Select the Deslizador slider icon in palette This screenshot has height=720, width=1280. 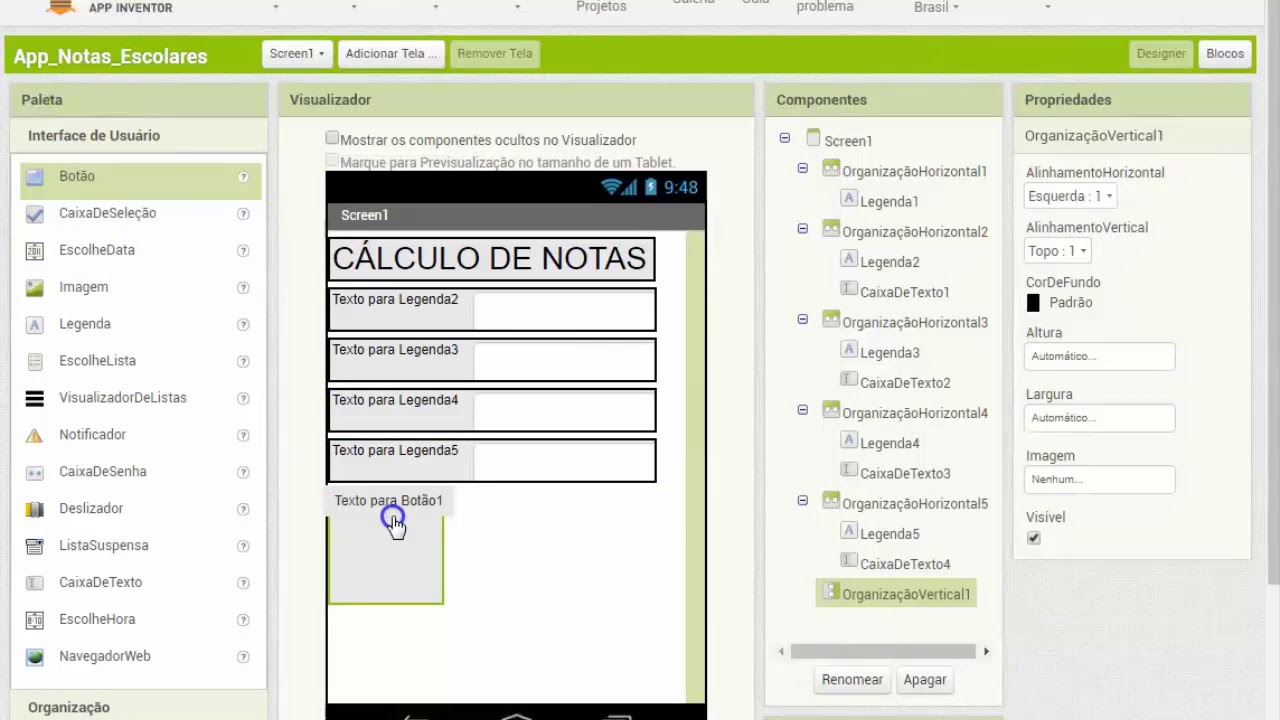coord(35,510)
